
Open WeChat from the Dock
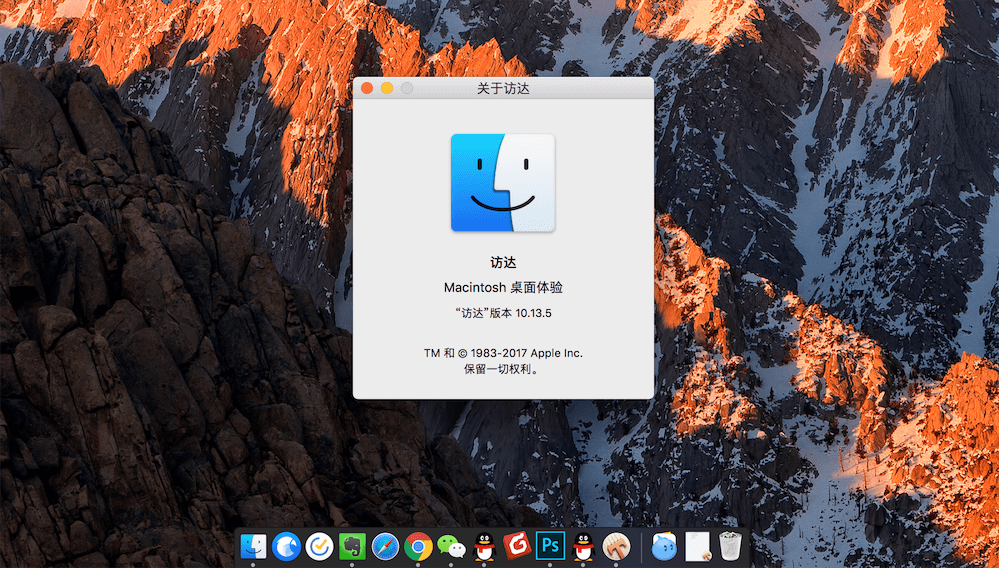coord(452,547)
